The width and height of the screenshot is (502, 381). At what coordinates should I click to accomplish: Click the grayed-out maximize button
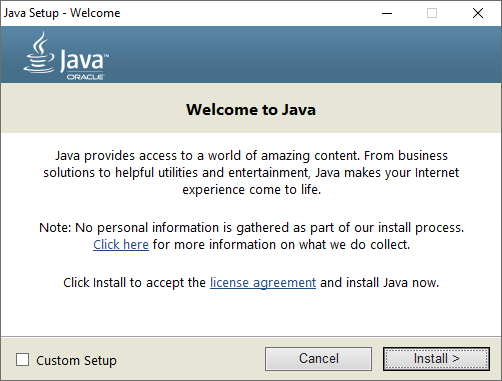[432, 13]
